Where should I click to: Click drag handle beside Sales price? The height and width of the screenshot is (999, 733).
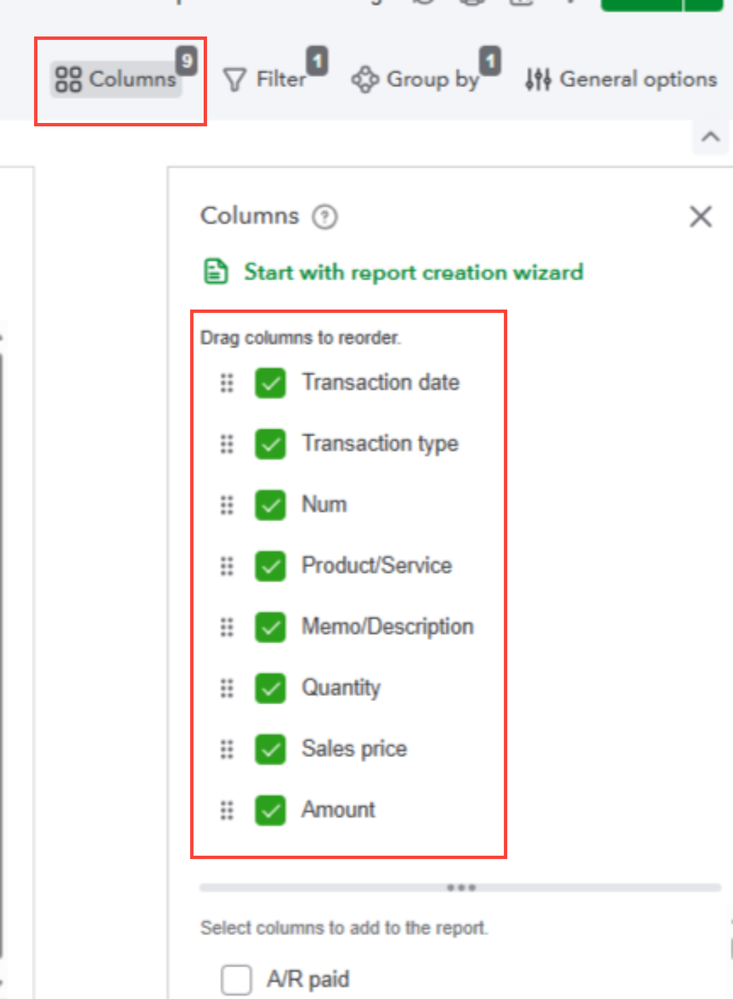click(x=227, y=749)
